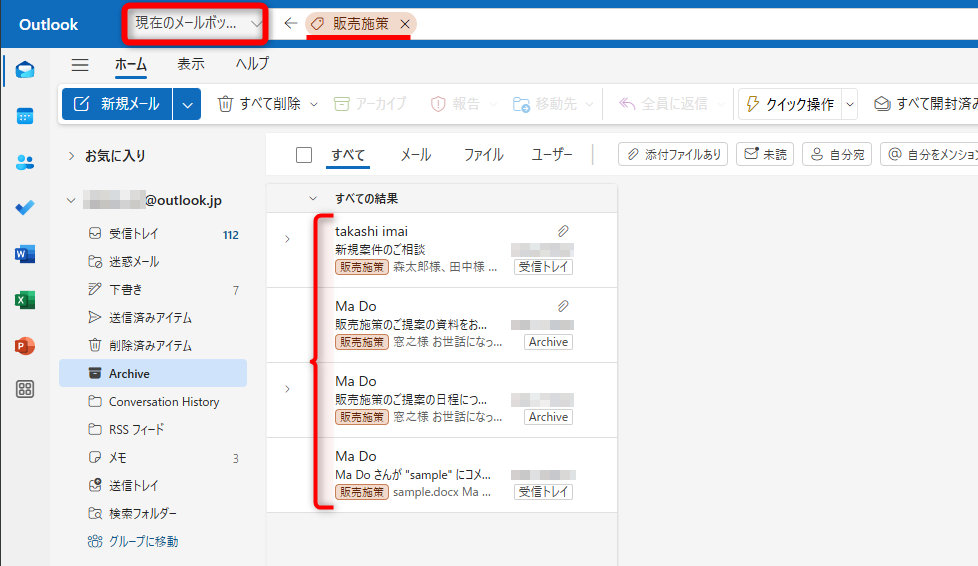
Task: Click the attachment clip on 販売施策のご提案の資料 mail
Action: pos(563,306)
